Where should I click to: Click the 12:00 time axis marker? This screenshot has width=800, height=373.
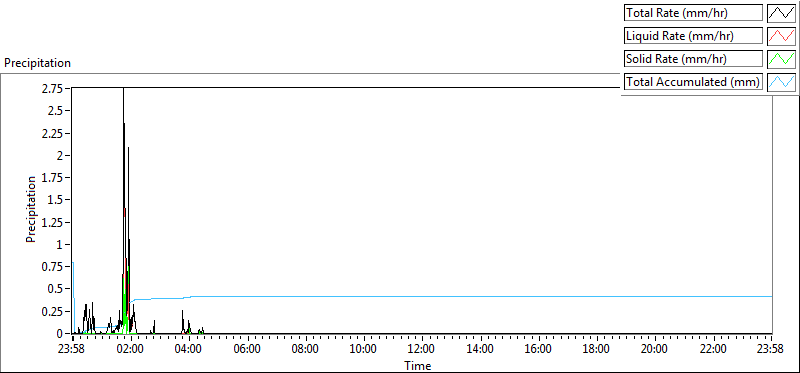pos(422,349)
